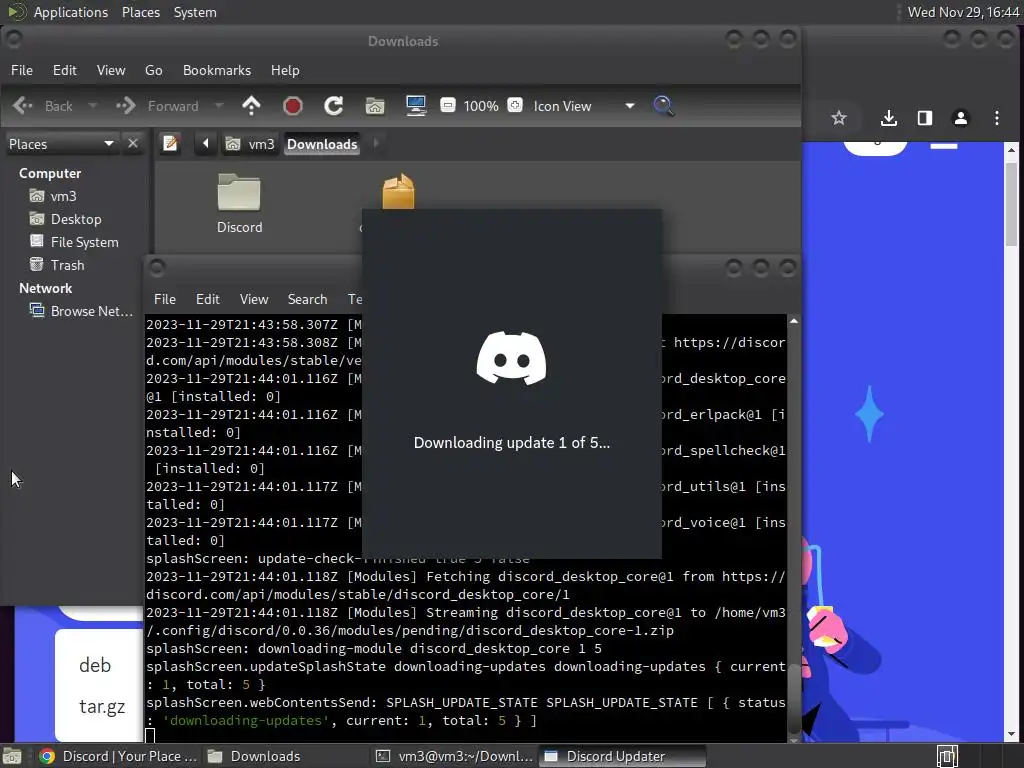Open the Go menu
The height and width of the screenshot is (768, 1024).
click(x=153, y=70)
